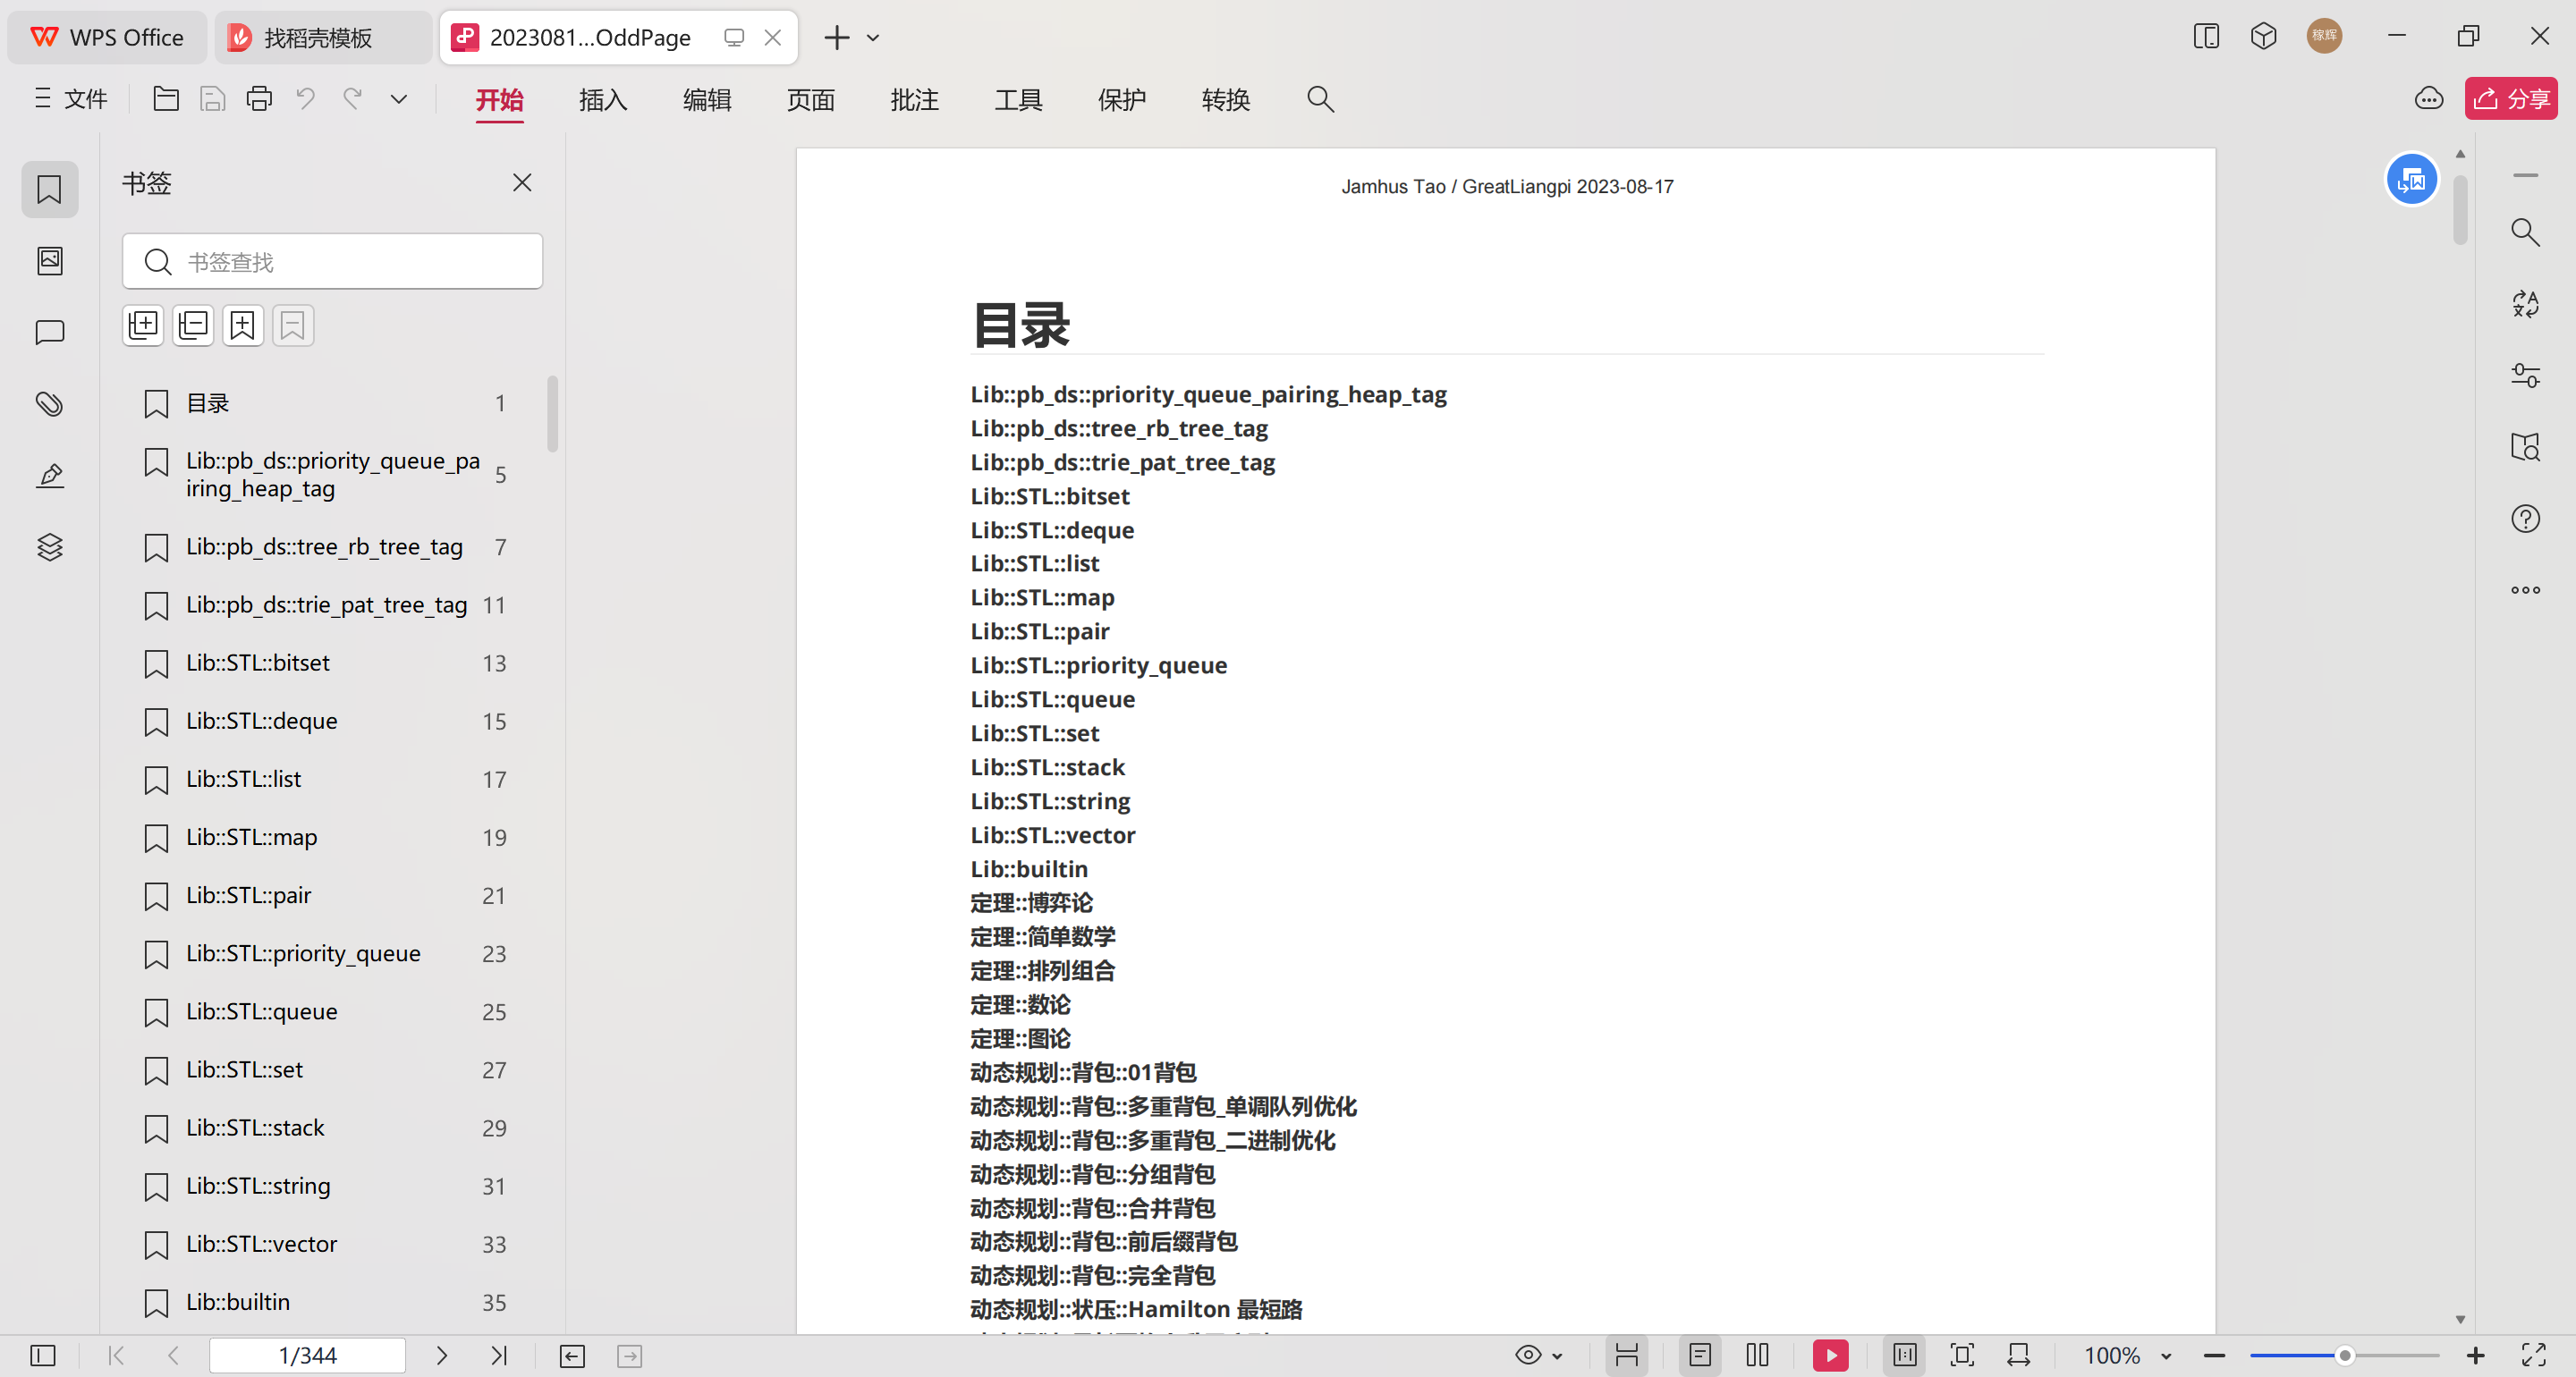Open the 文件 menu
The height and width of the screenshot is (1377, 2576).
point(71,99)
